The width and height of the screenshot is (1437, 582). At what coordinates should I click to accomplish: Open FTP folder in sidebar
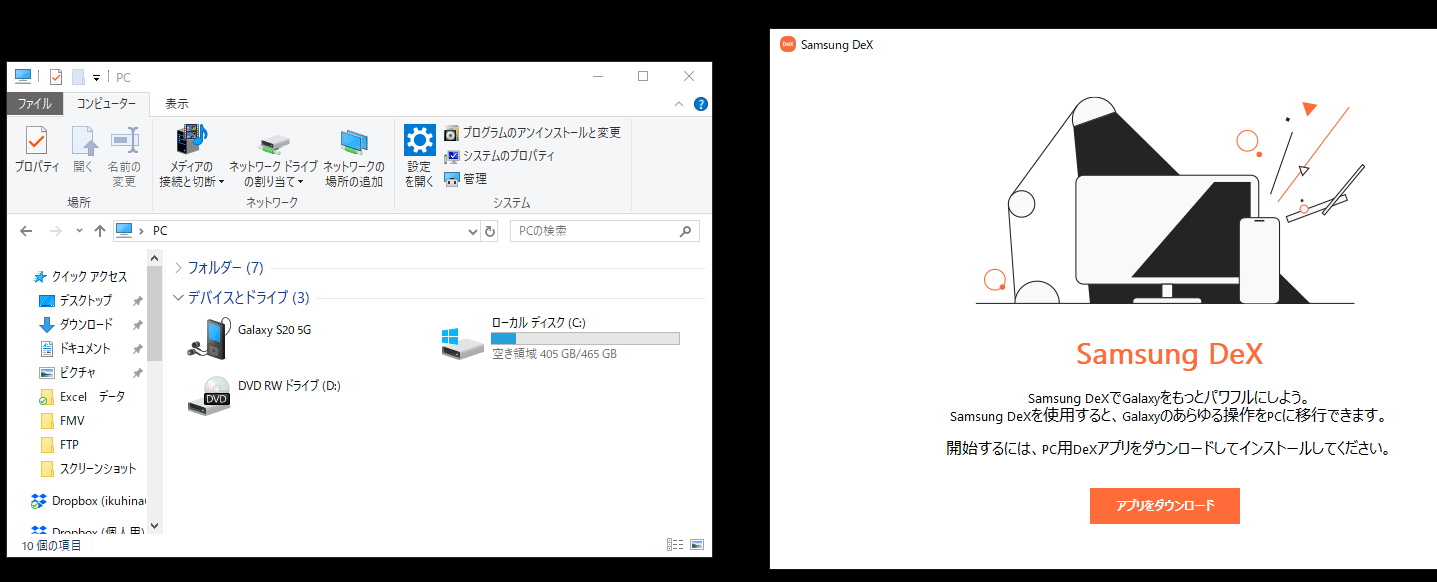point(59,445)
